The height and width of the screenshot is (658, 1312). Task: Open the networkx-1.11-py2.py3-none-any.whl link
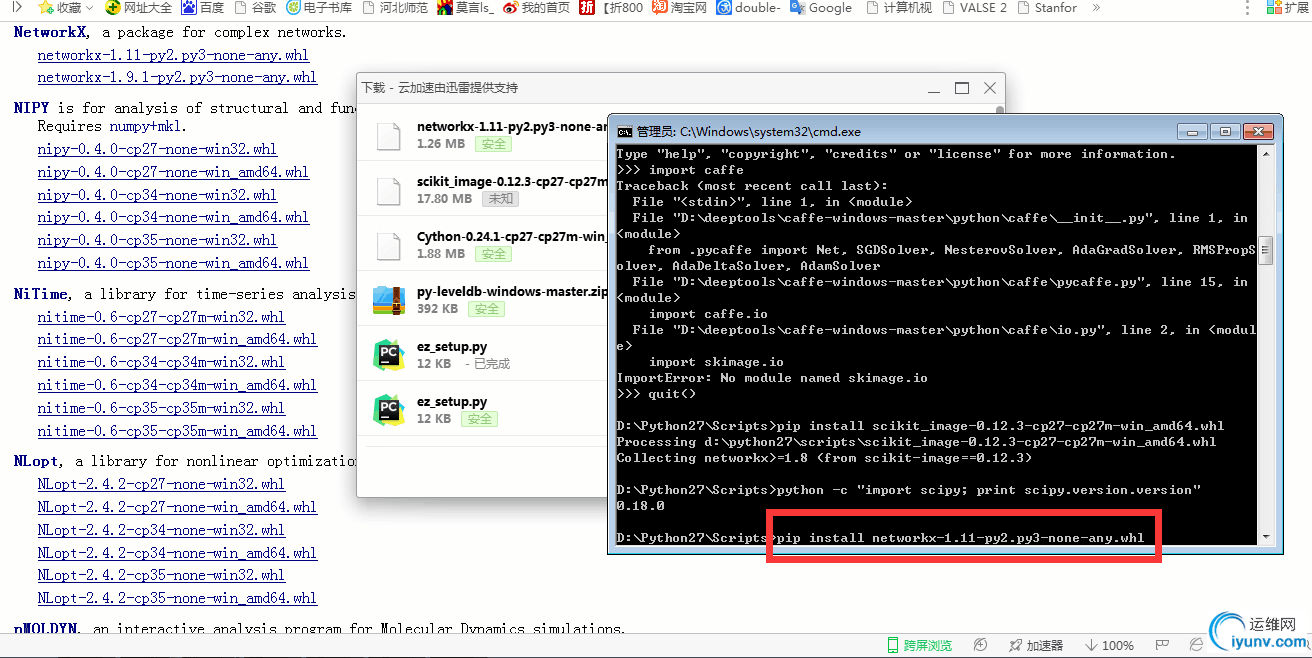pyautogui.click(x=173, y=55)
